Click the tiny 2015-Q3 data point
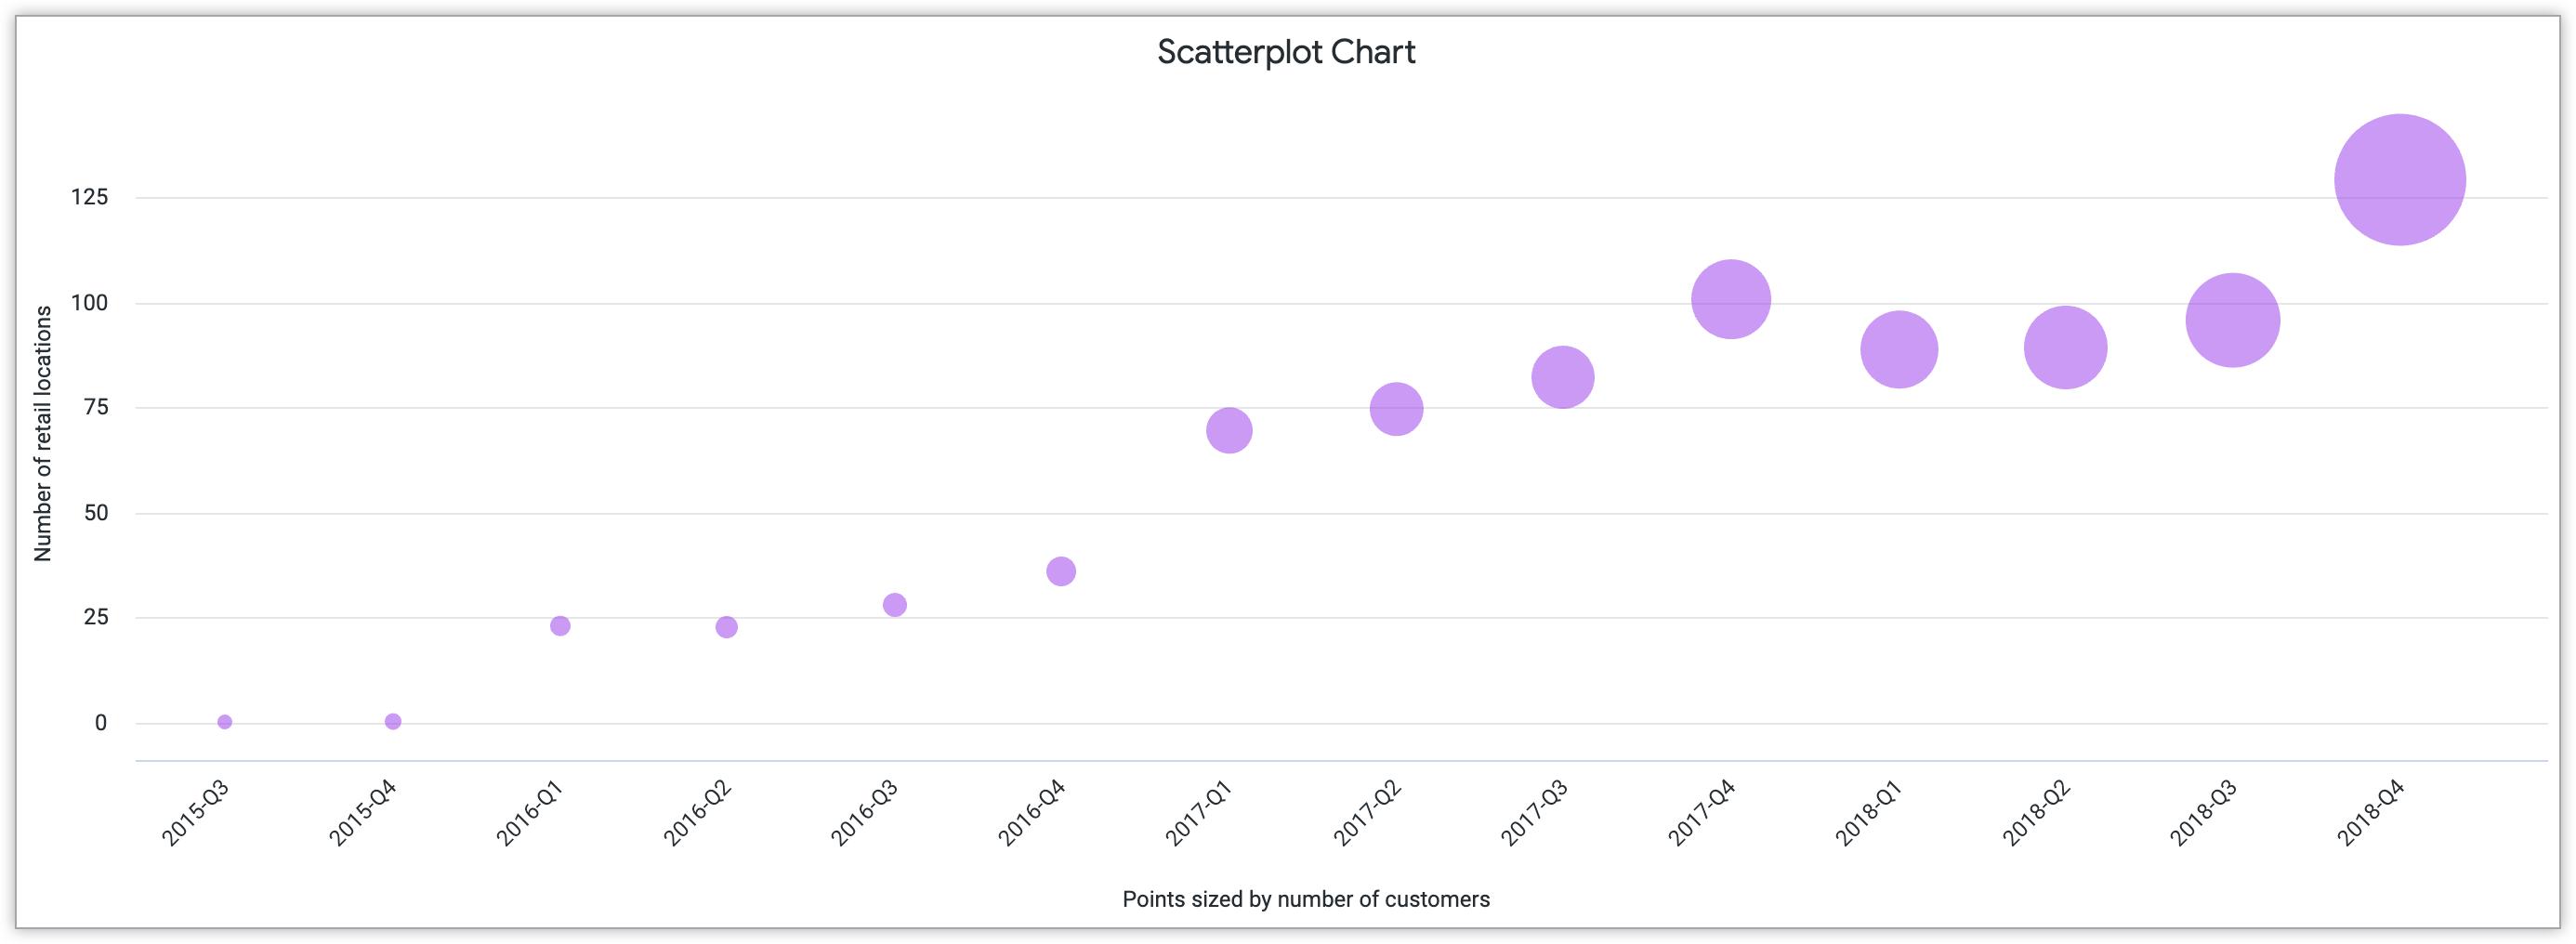This screenshot has height=944, width=2576. click(225, 722)
